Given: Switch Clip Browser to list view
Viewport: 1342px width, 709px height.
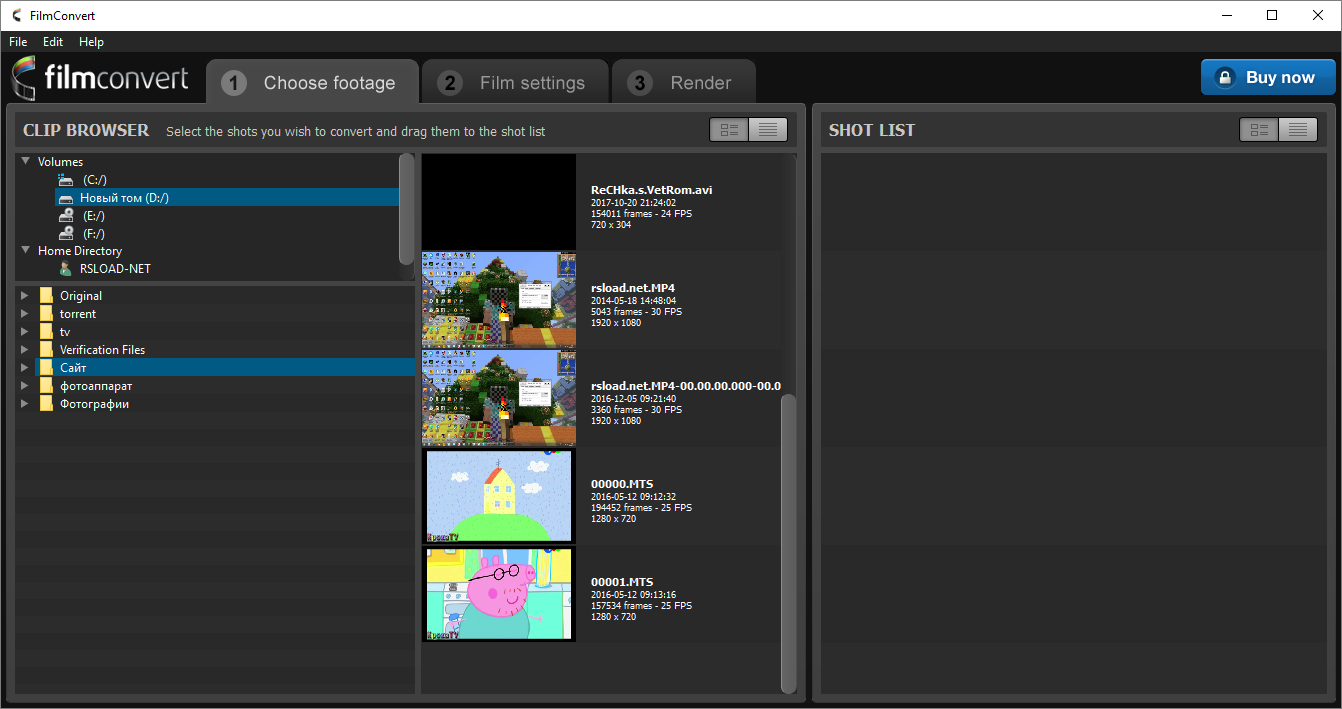Looking at the screenshot, I should coord(768,130).
